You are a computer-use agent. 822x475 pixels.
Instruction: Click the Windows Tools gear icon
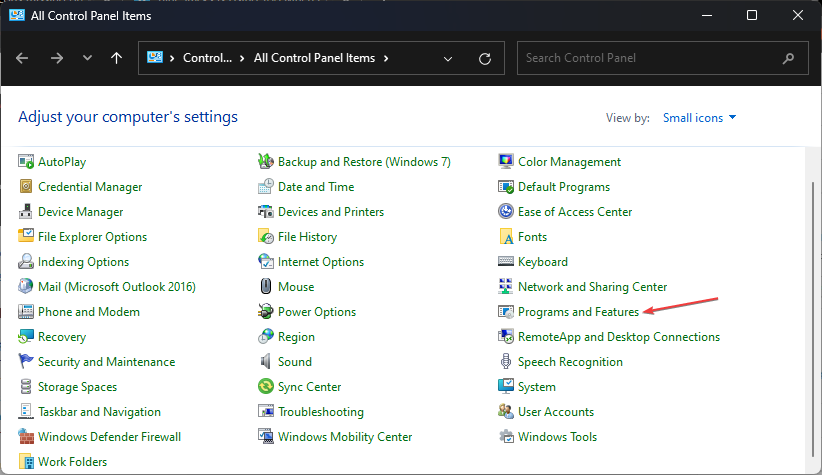coord(506,437)
